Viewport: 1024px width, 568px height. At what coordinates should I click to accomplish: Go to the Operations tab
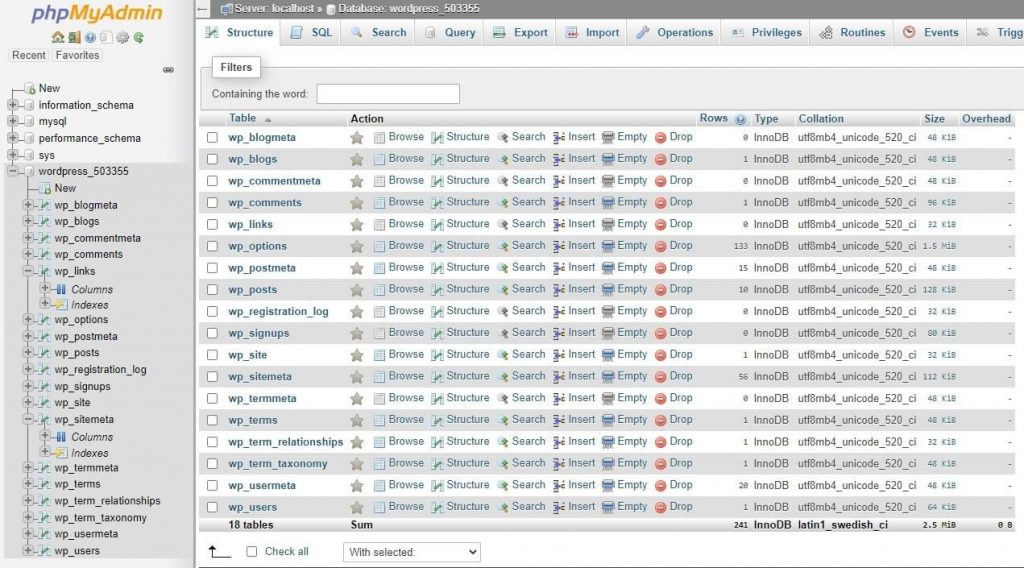(675, 33)
